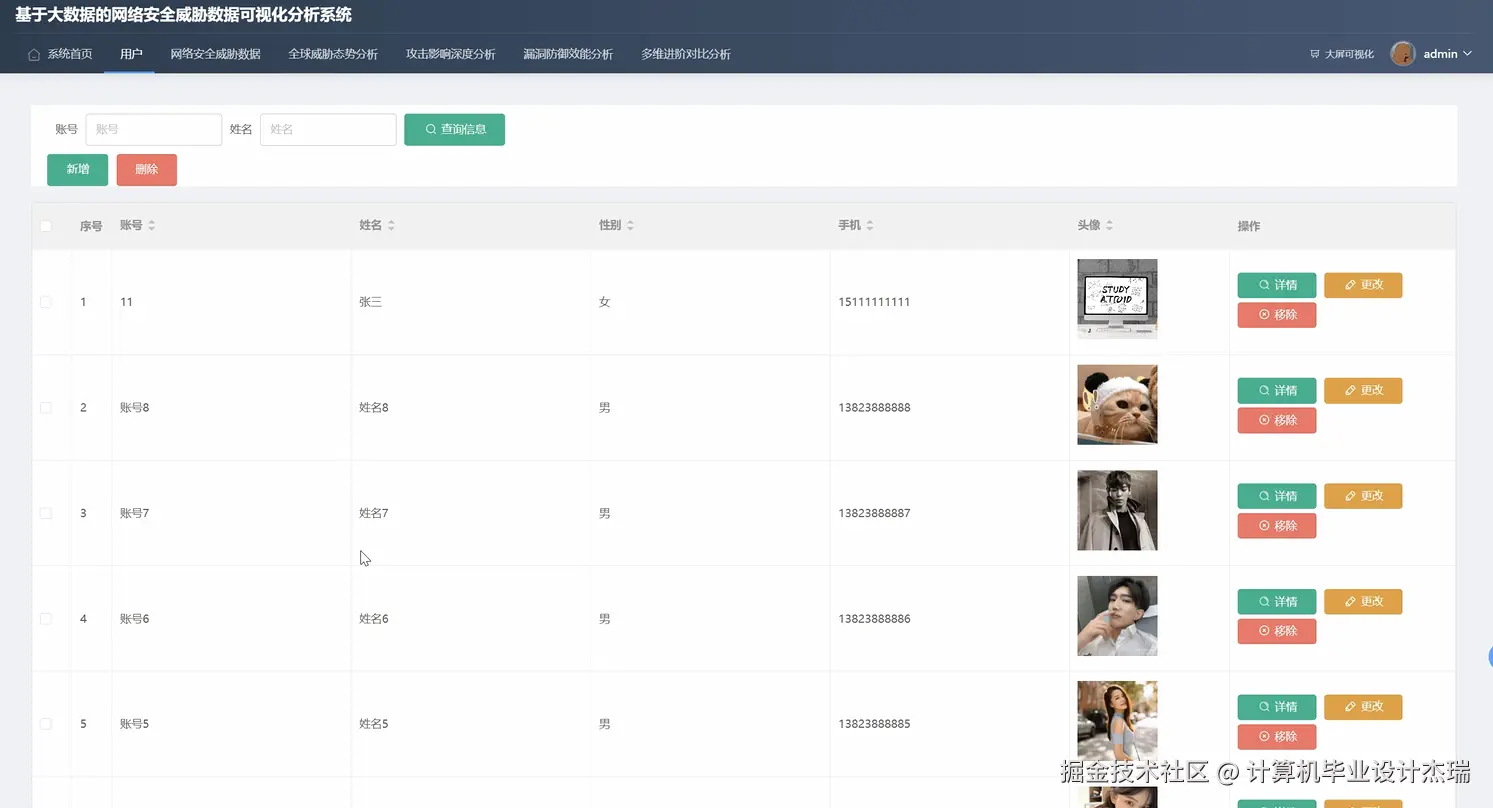This screenshot has height=808, width=1493.
Task: Click the 查询信息 search button
Action: click(x=454, y=130)
